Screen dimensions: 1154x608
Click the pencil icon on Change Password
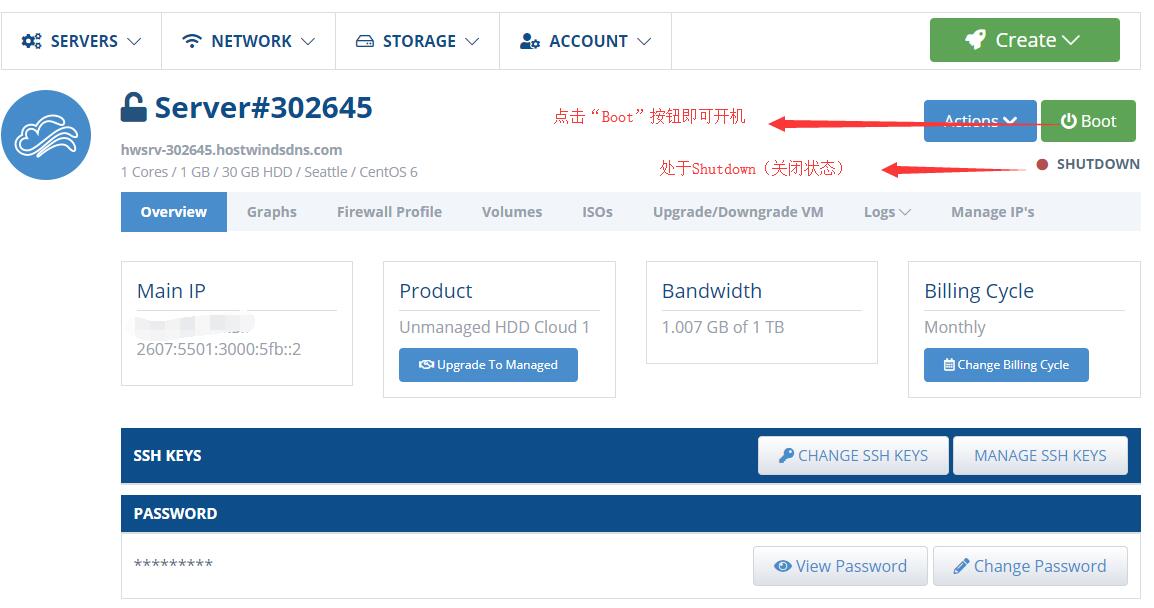coord(963,566)
